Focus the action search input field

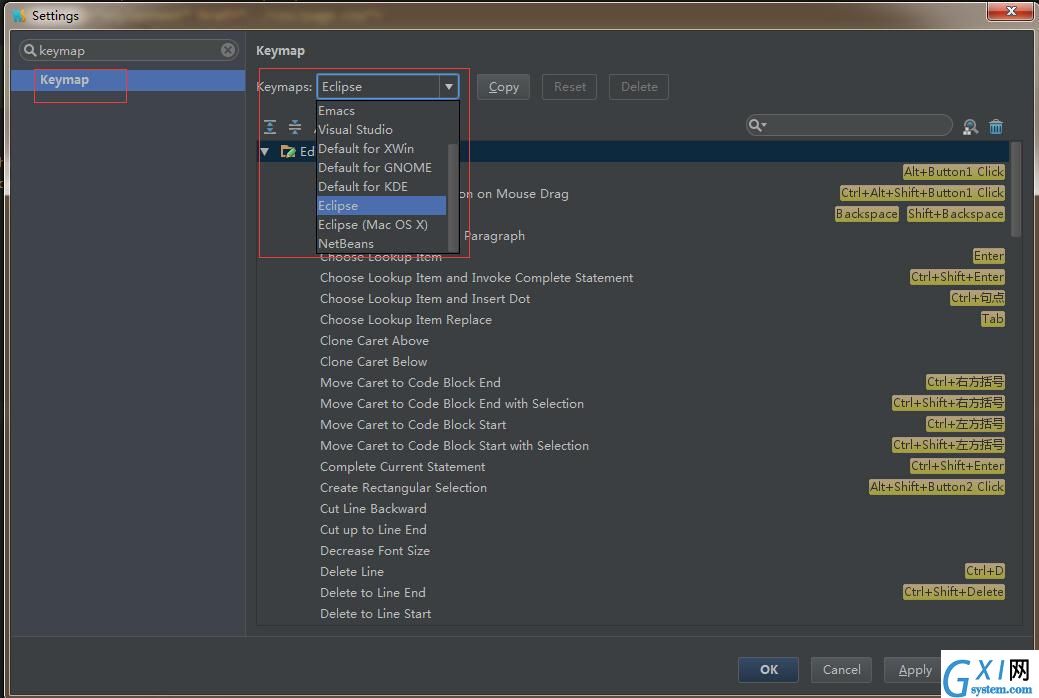[849, 125]
